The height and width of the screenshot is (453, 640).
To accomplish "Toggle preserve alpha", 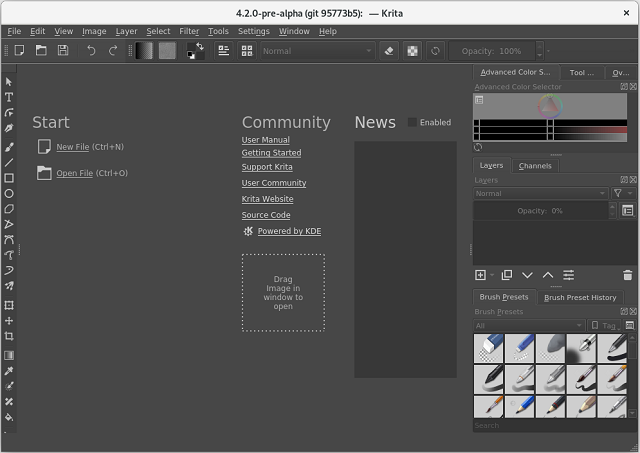I will pyautogui.click(x=412, y=51).
